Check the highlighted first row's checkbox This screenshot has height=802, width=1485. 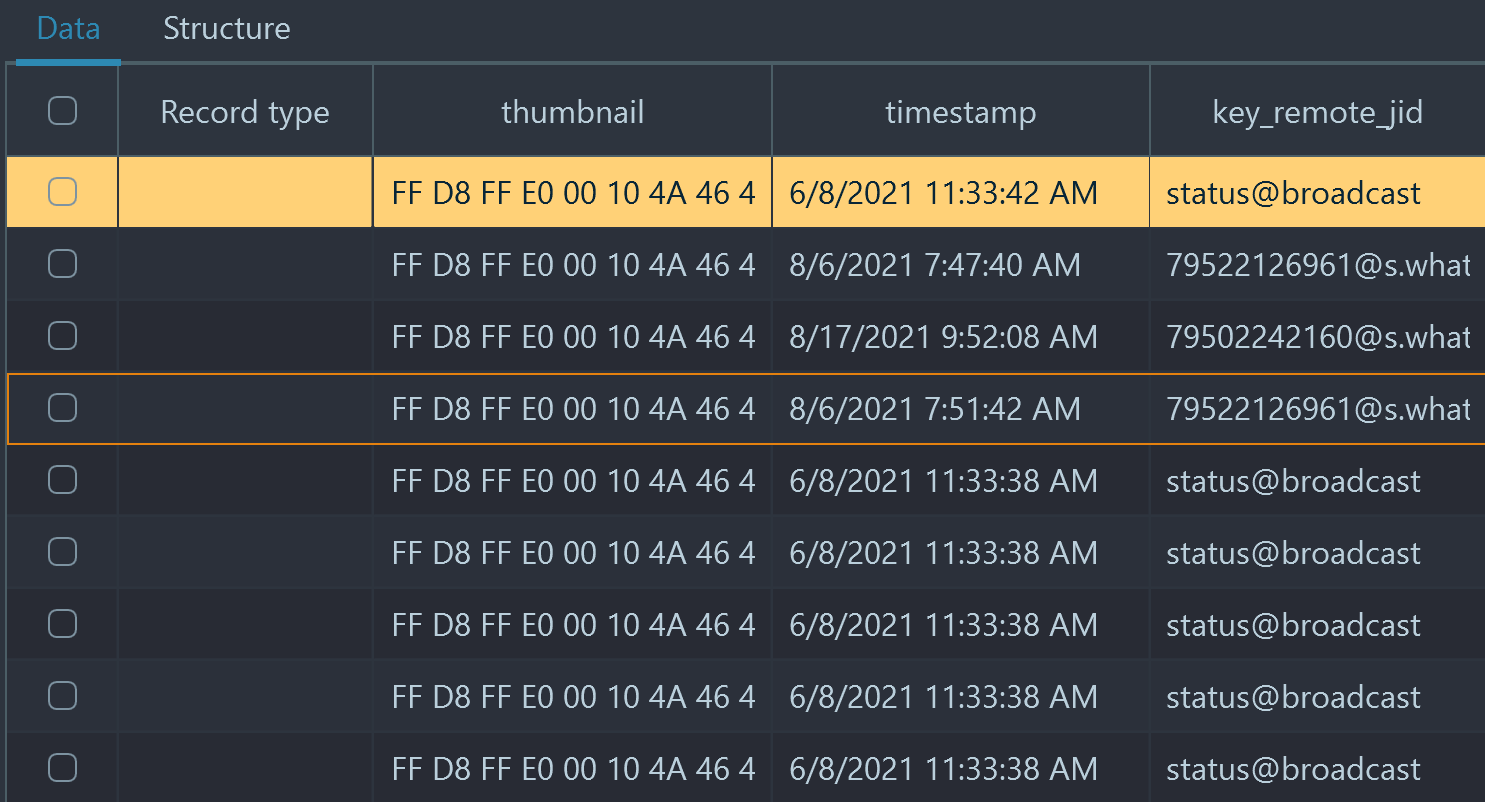pyautogui.click(x=63, y=192)
